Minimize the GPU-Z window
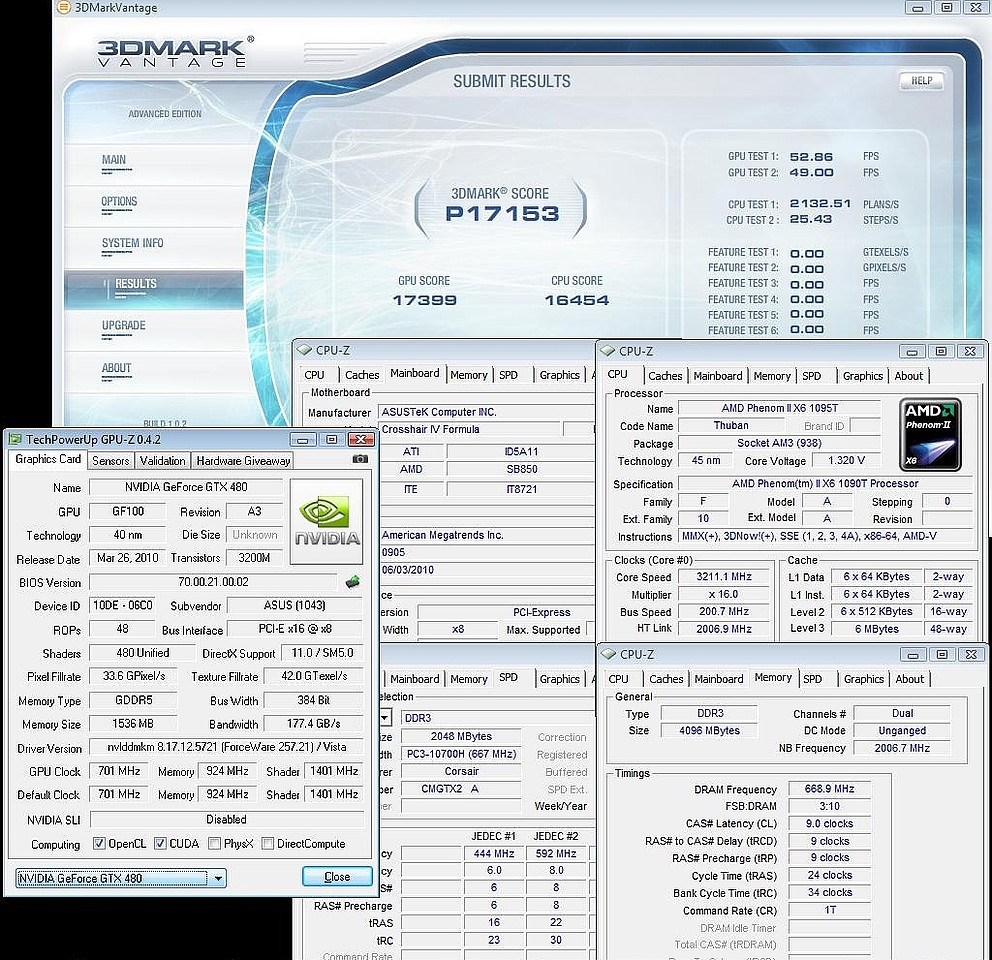The image size is (992, 960). pos(303,439)
